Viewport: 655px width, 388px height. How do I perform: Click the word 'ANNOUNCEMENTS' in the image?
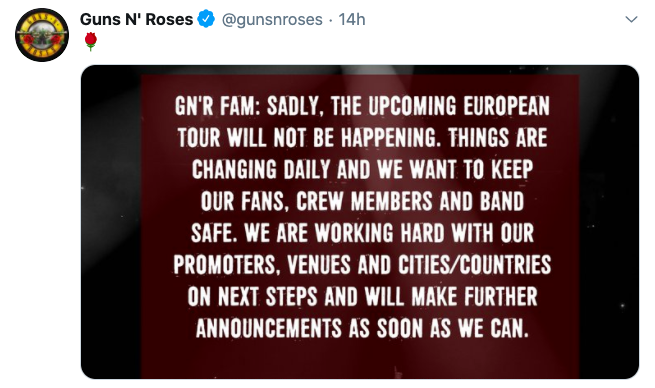pos(269,329)
